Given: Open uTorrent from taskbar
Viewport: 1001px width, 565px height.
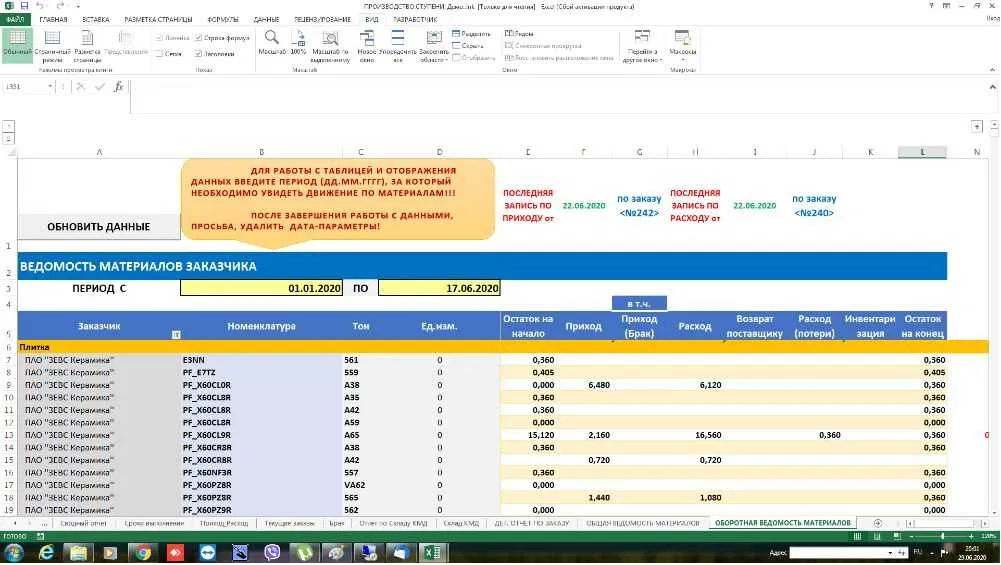Looking at the screenshot, I should click(x=305, y=552).
